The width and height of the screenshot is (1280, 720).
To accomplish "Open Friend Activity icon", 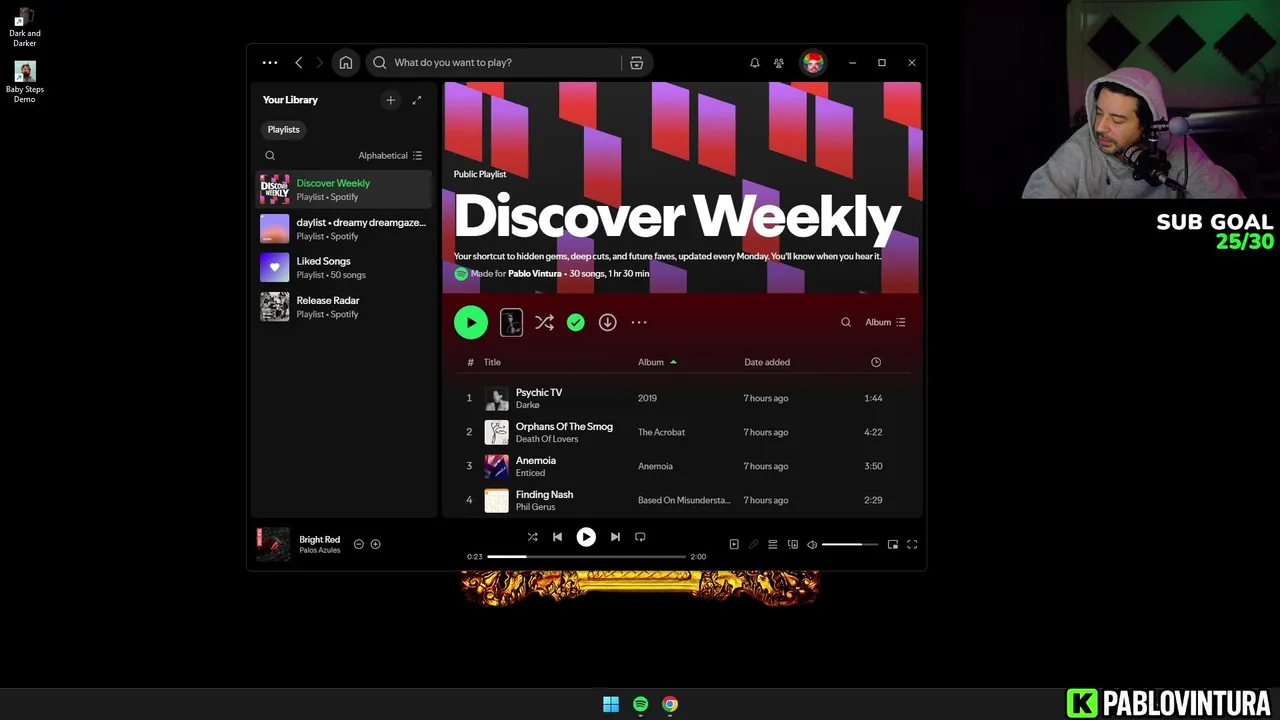I will 779,62.
